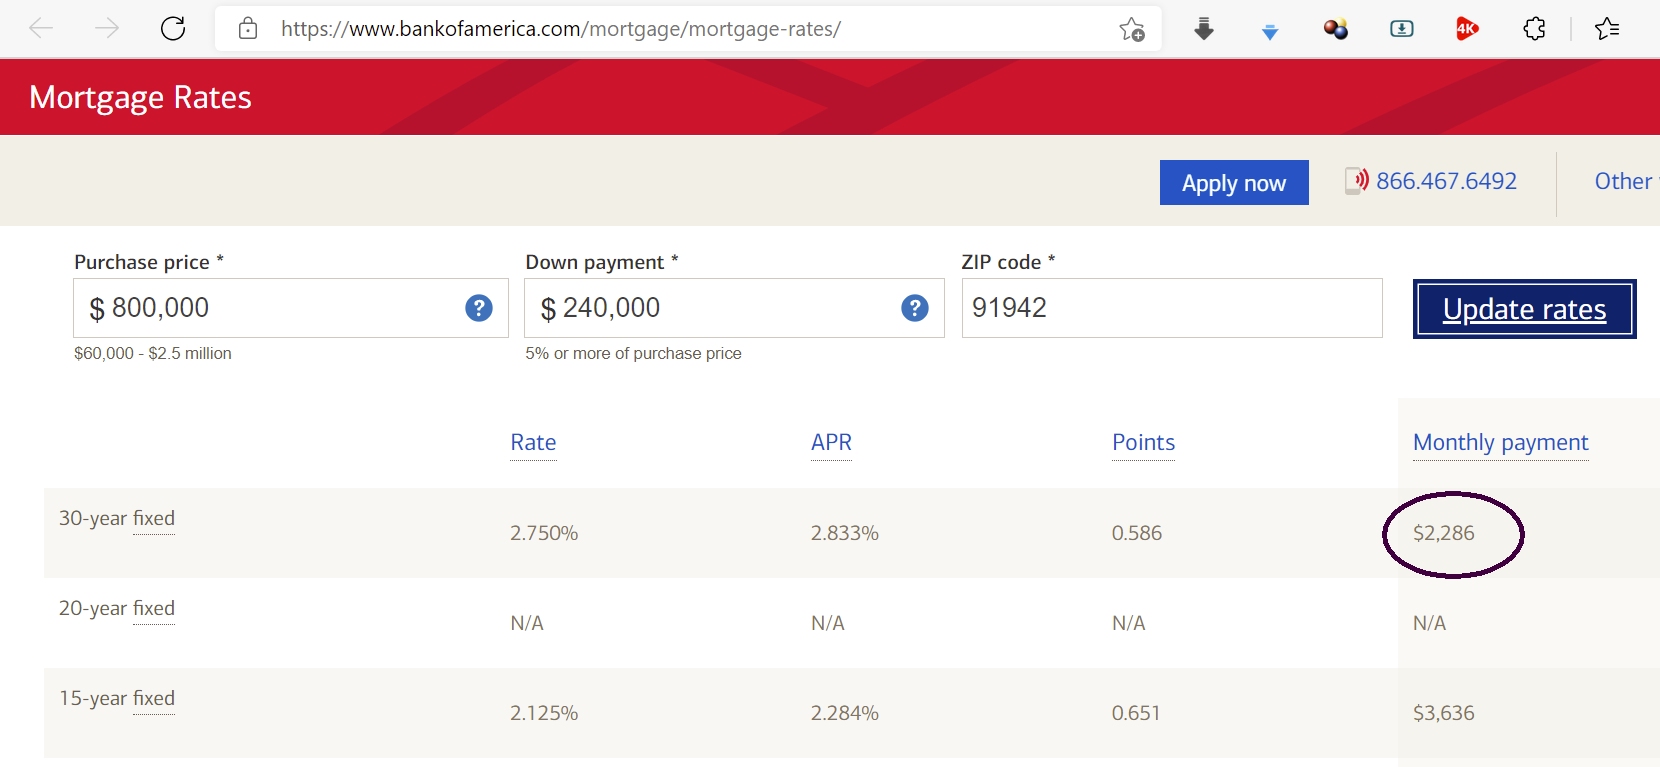Expand the Other menu
The width and height of the screenshot is (1660, 767).
pyautogui.click(x=1626, y=181)
